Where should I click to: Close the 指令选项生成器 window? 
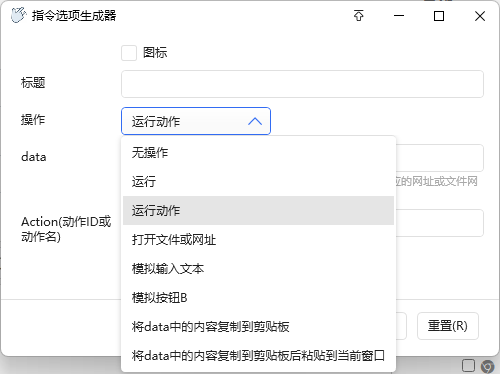(480, 16)
